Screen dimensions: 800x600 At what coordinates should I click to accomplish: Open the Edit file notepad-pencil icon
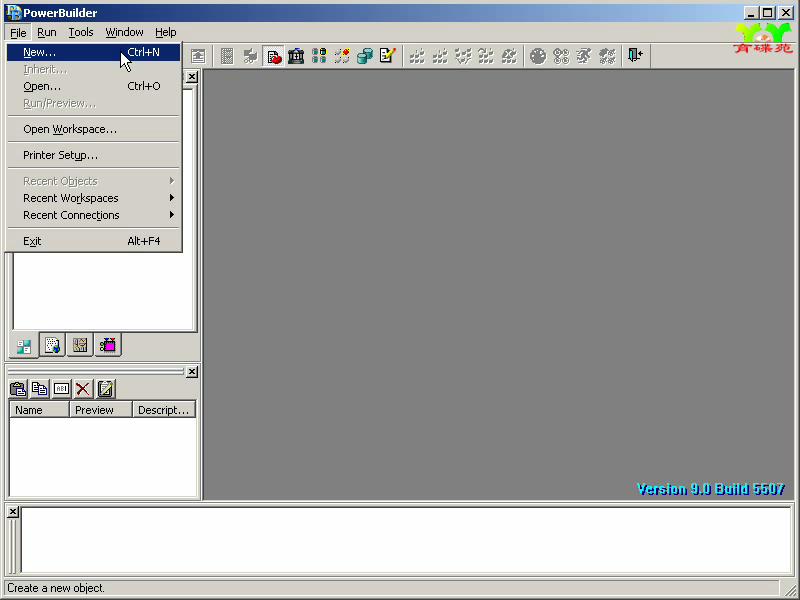(x=388, y=56)
